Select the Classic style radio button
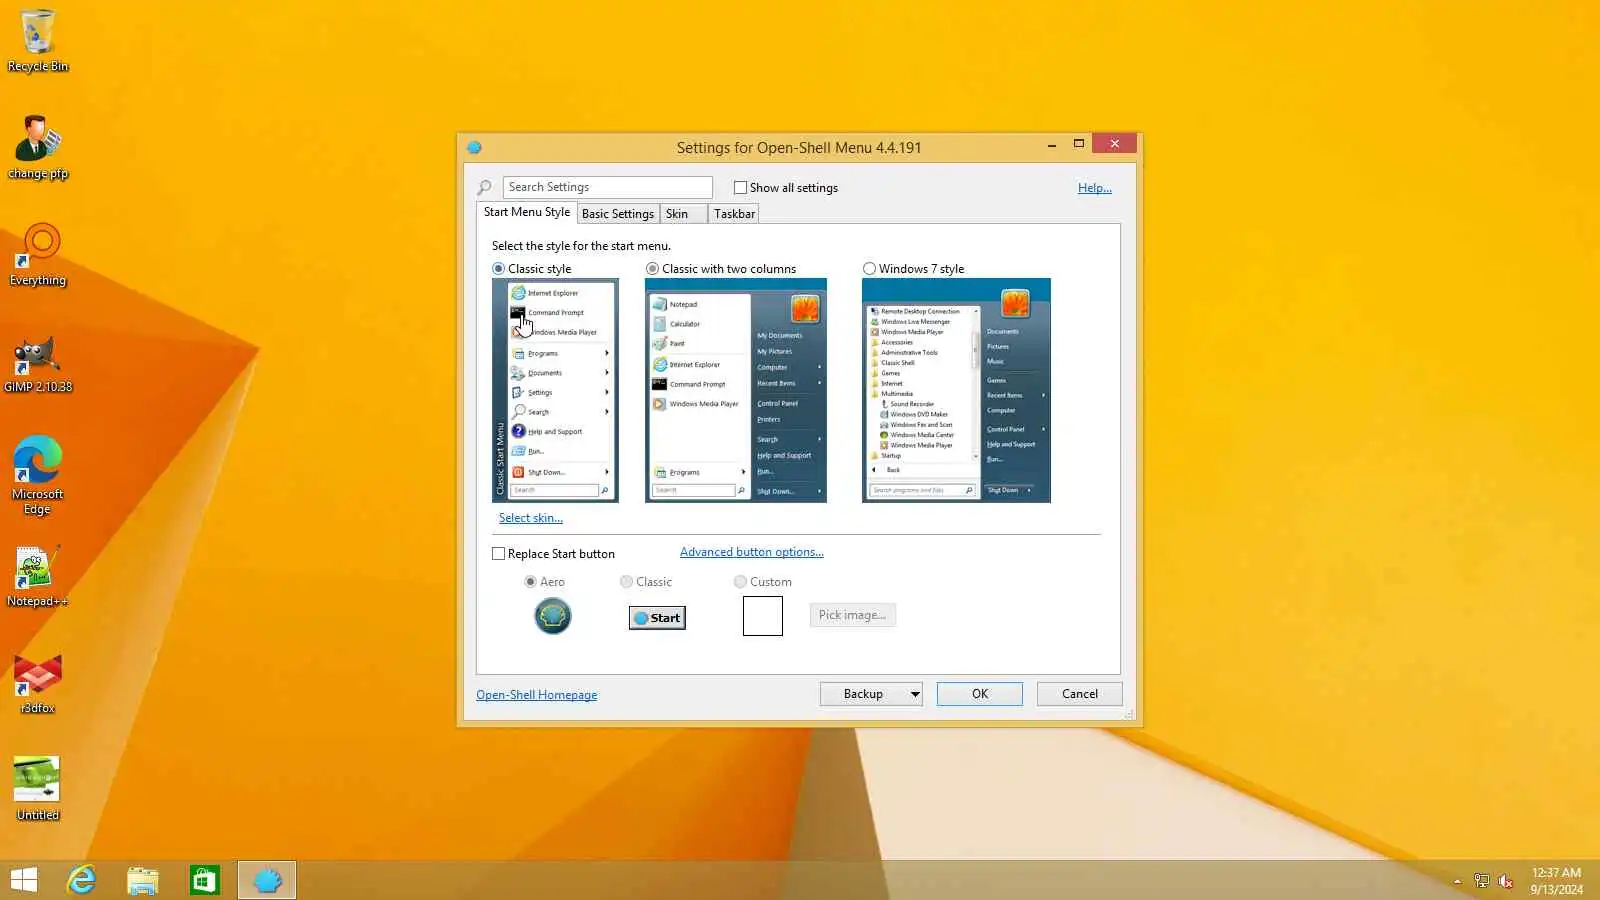1600x900 pixels. [x=498, y=268]
